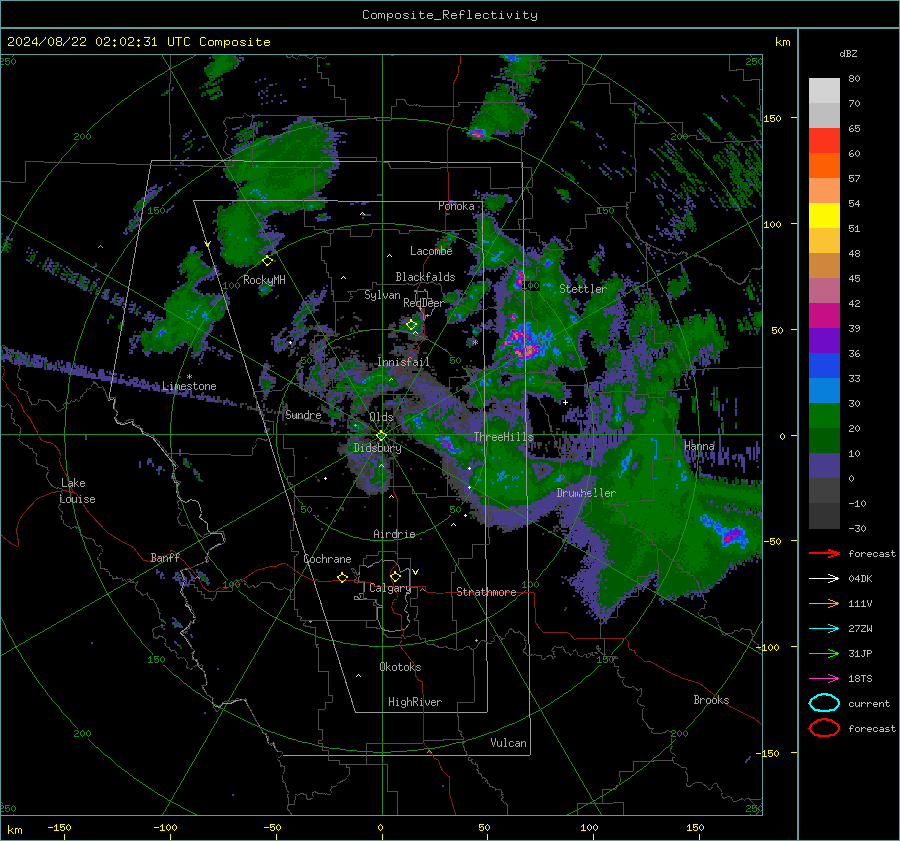Click the Lake Louise label
900x841 pixels.
coord(77,491)
